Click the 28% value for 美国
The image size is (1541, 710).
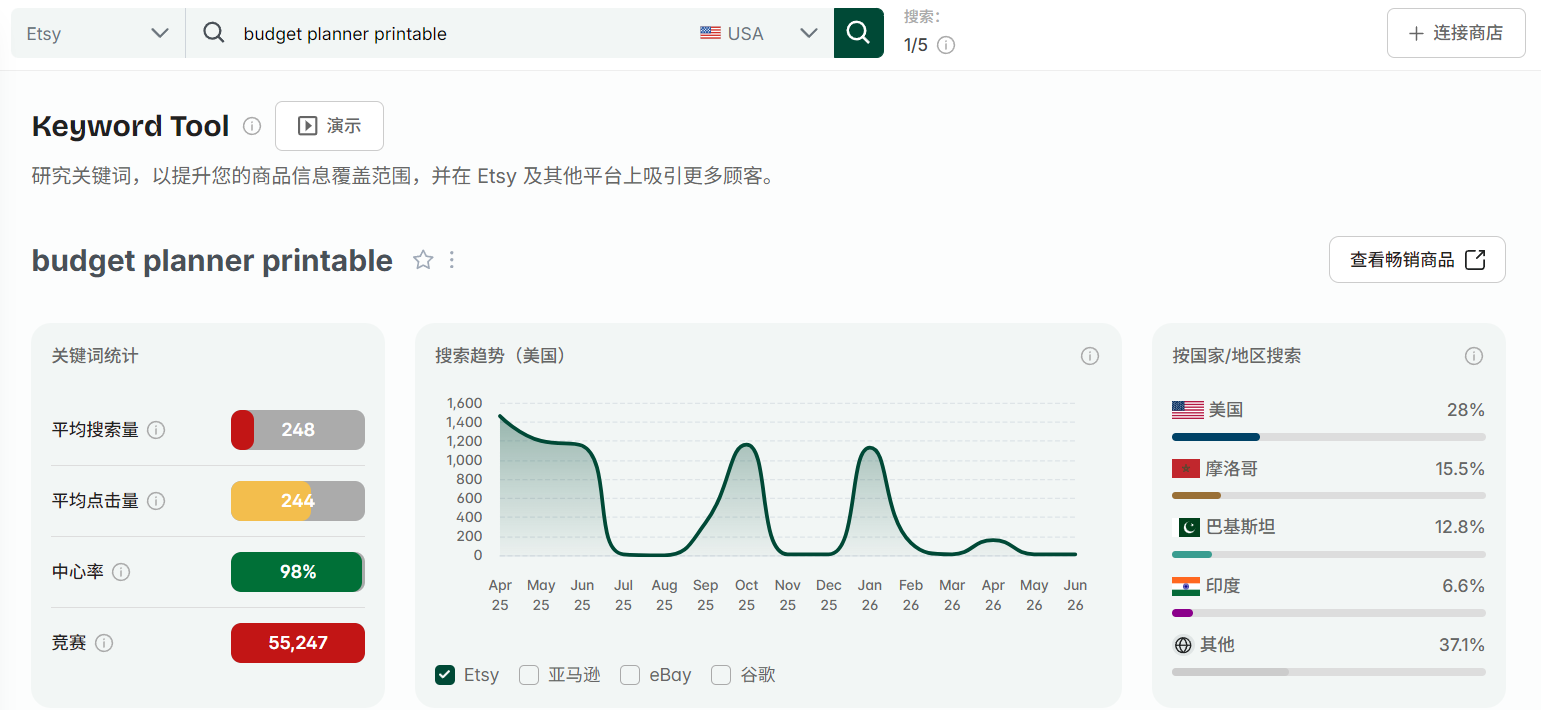pyautogui.click(x=1466, y=410)
